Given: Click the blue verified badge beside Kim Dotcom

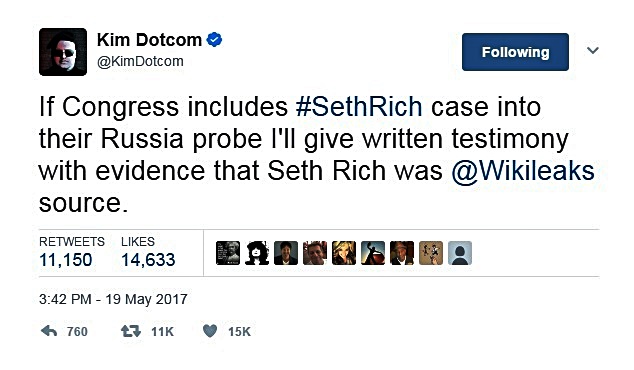Looking at the screenshot, I should (x=214, y=40).
